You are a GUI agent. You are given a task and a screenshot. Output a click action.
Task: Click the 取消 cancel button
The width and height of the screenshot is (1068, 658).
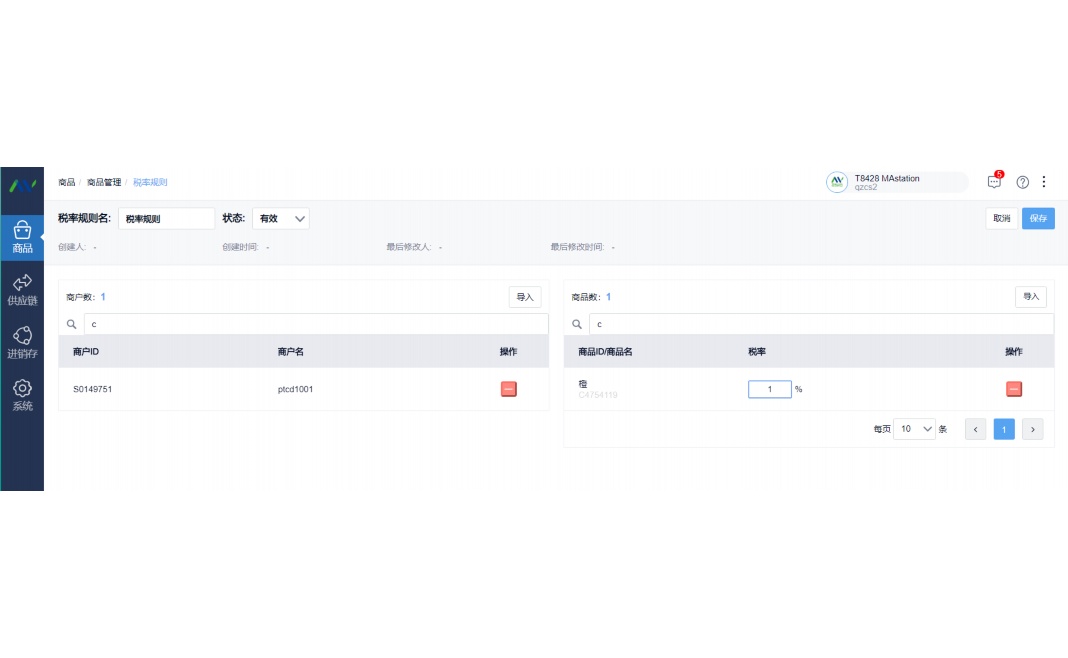coord(1001,218)
